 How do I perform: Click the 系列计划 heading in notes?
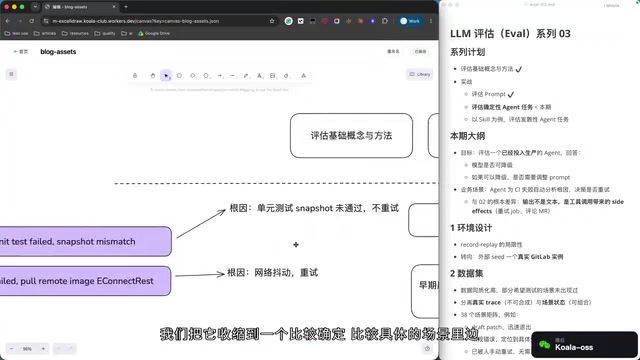pos(467,52)
